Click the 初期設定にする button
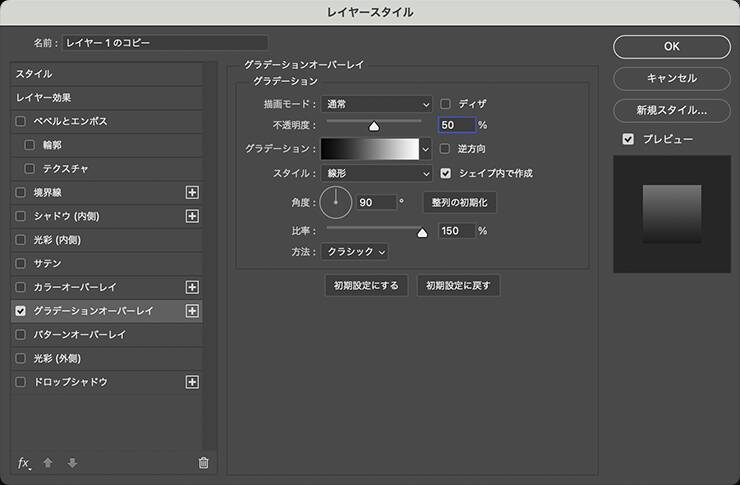 click(x=367, y=286)
